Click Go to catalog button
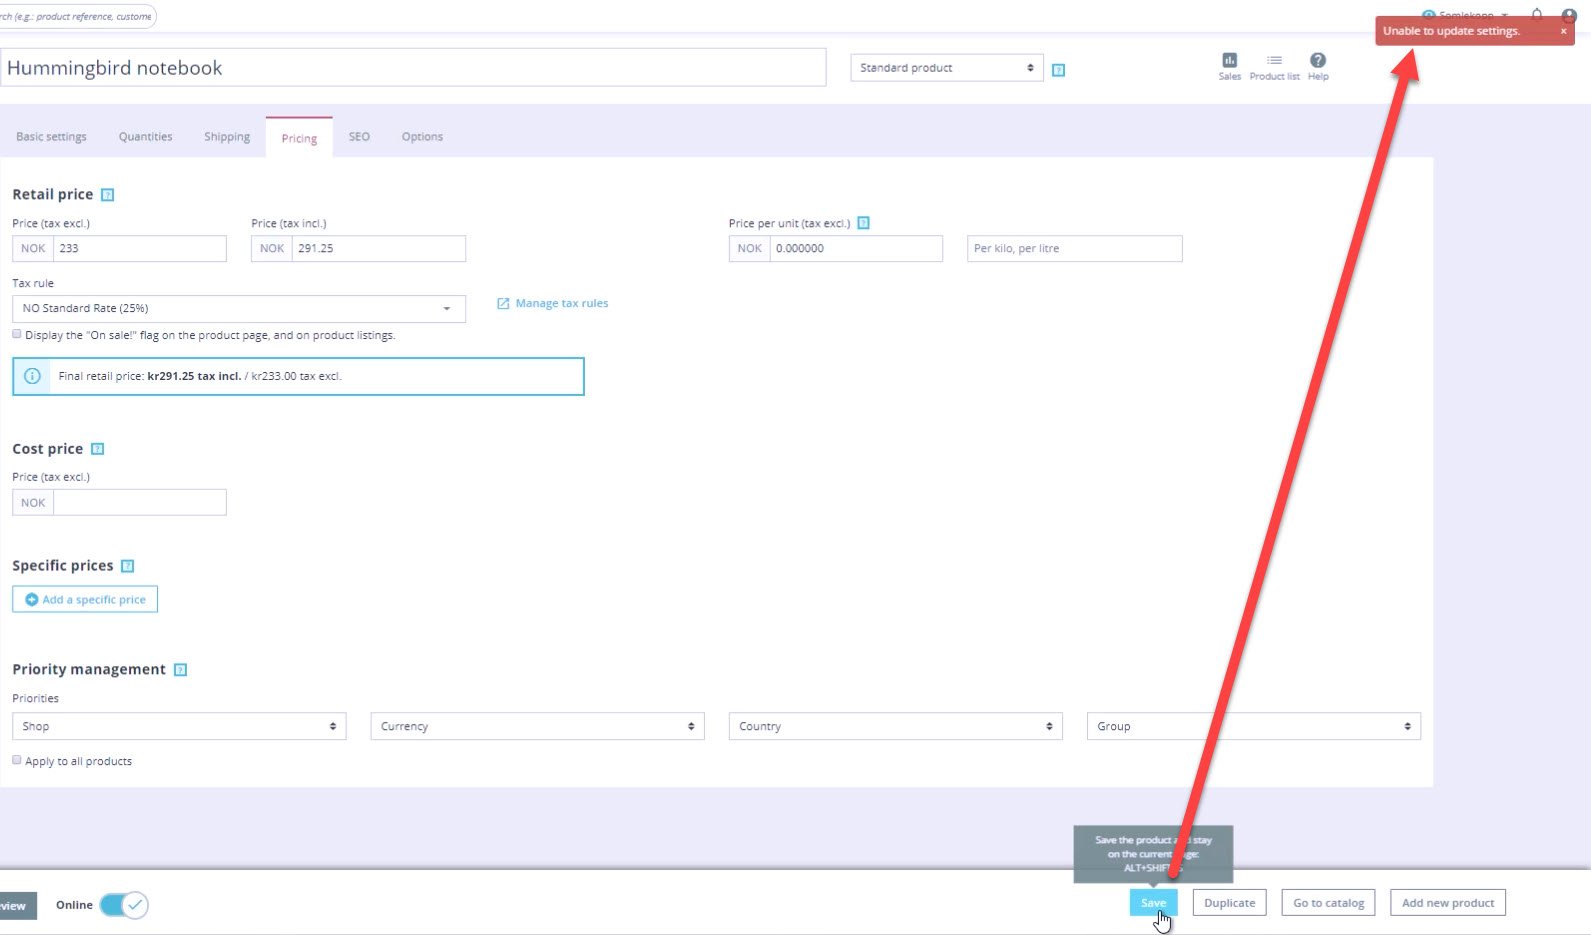Screen dimensions: 1591x935 1329,903
